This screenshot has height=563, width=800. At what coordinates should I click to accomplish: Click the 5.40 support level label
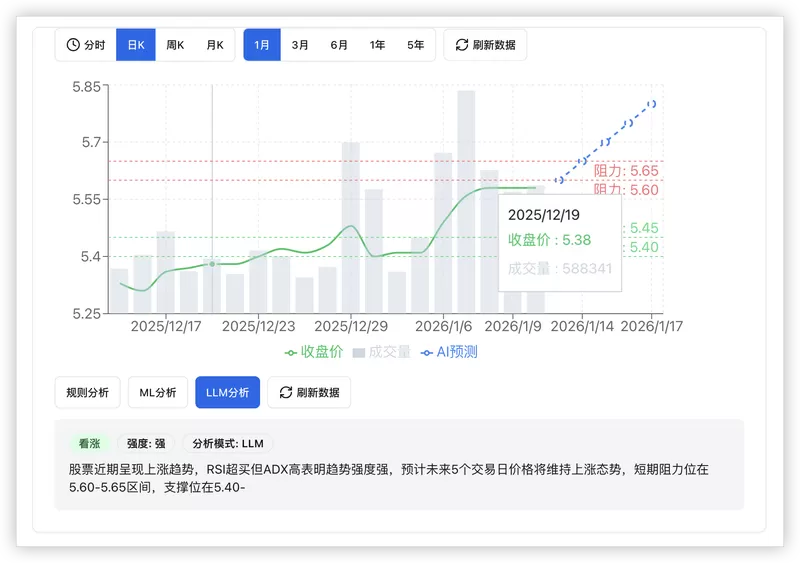tap(641, 248)
